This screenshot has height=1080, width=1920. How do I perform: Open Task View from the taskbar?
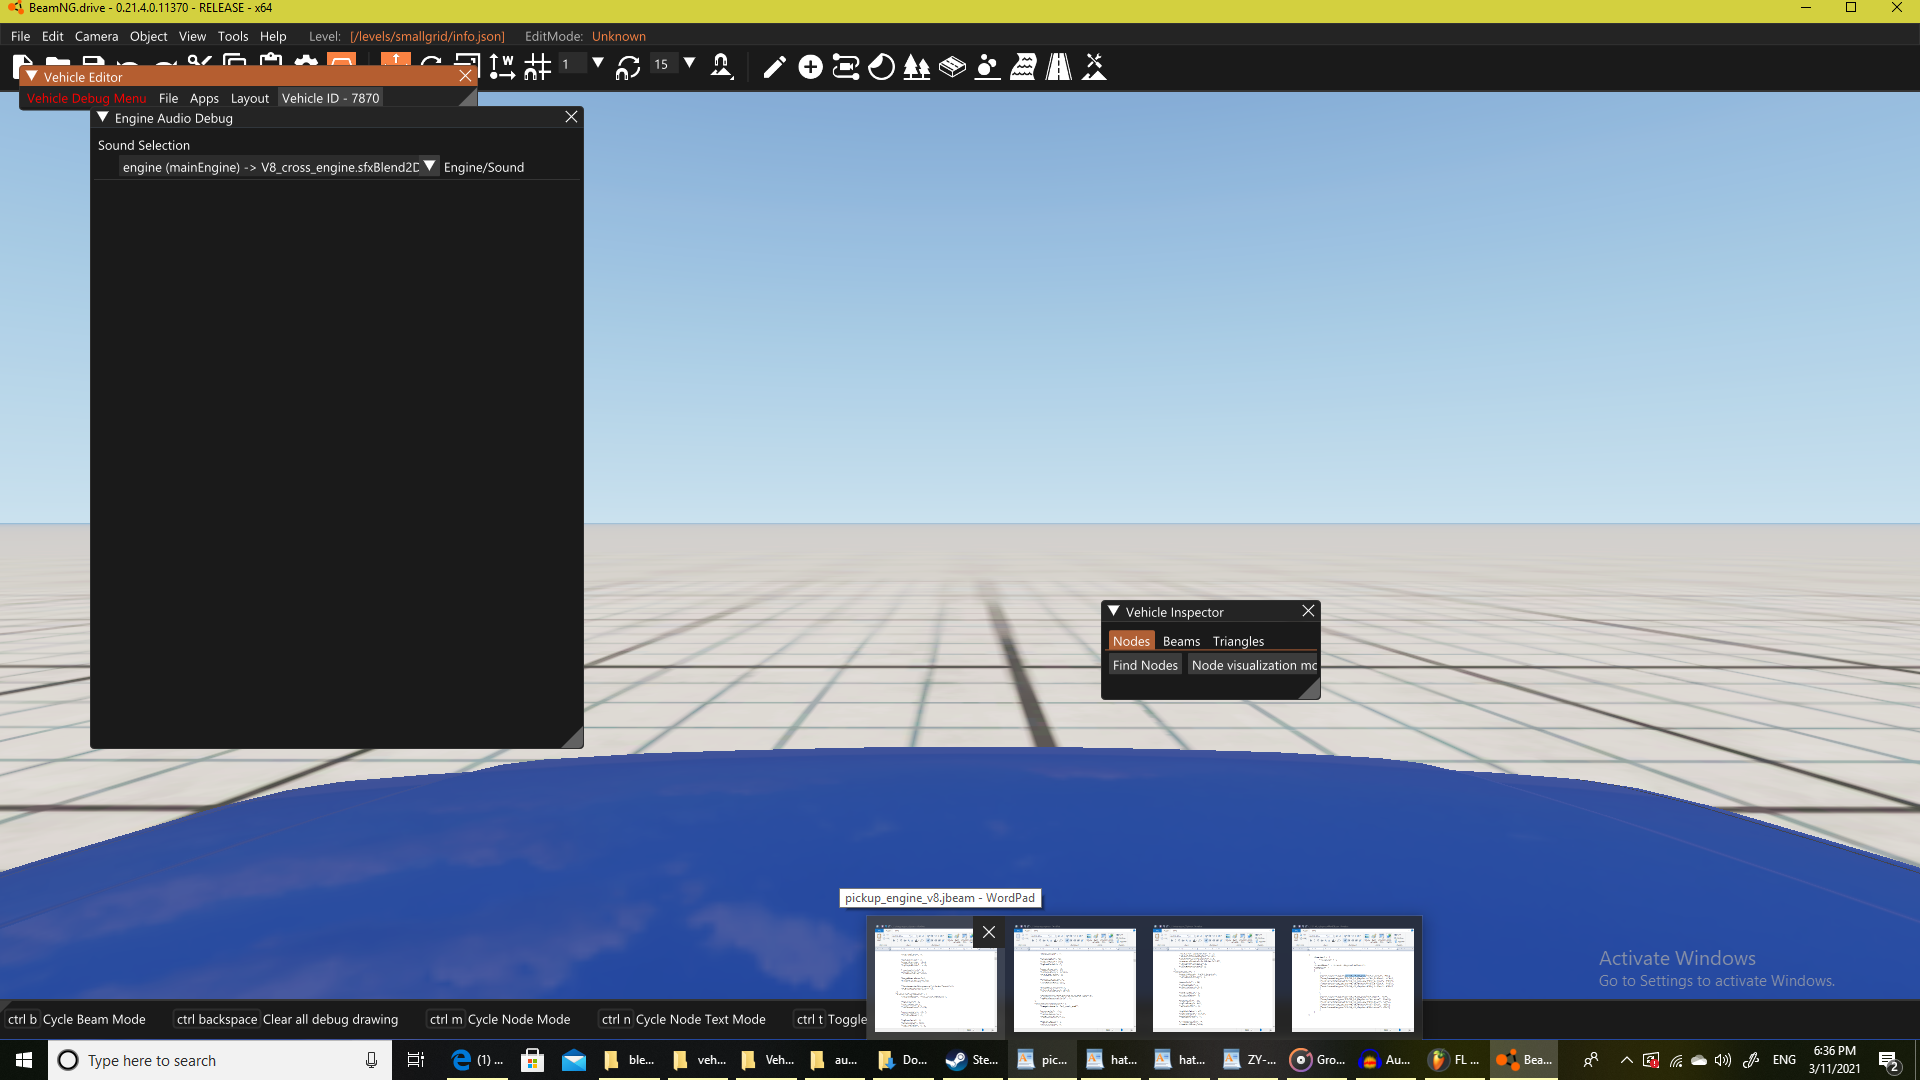[416, 1060]
